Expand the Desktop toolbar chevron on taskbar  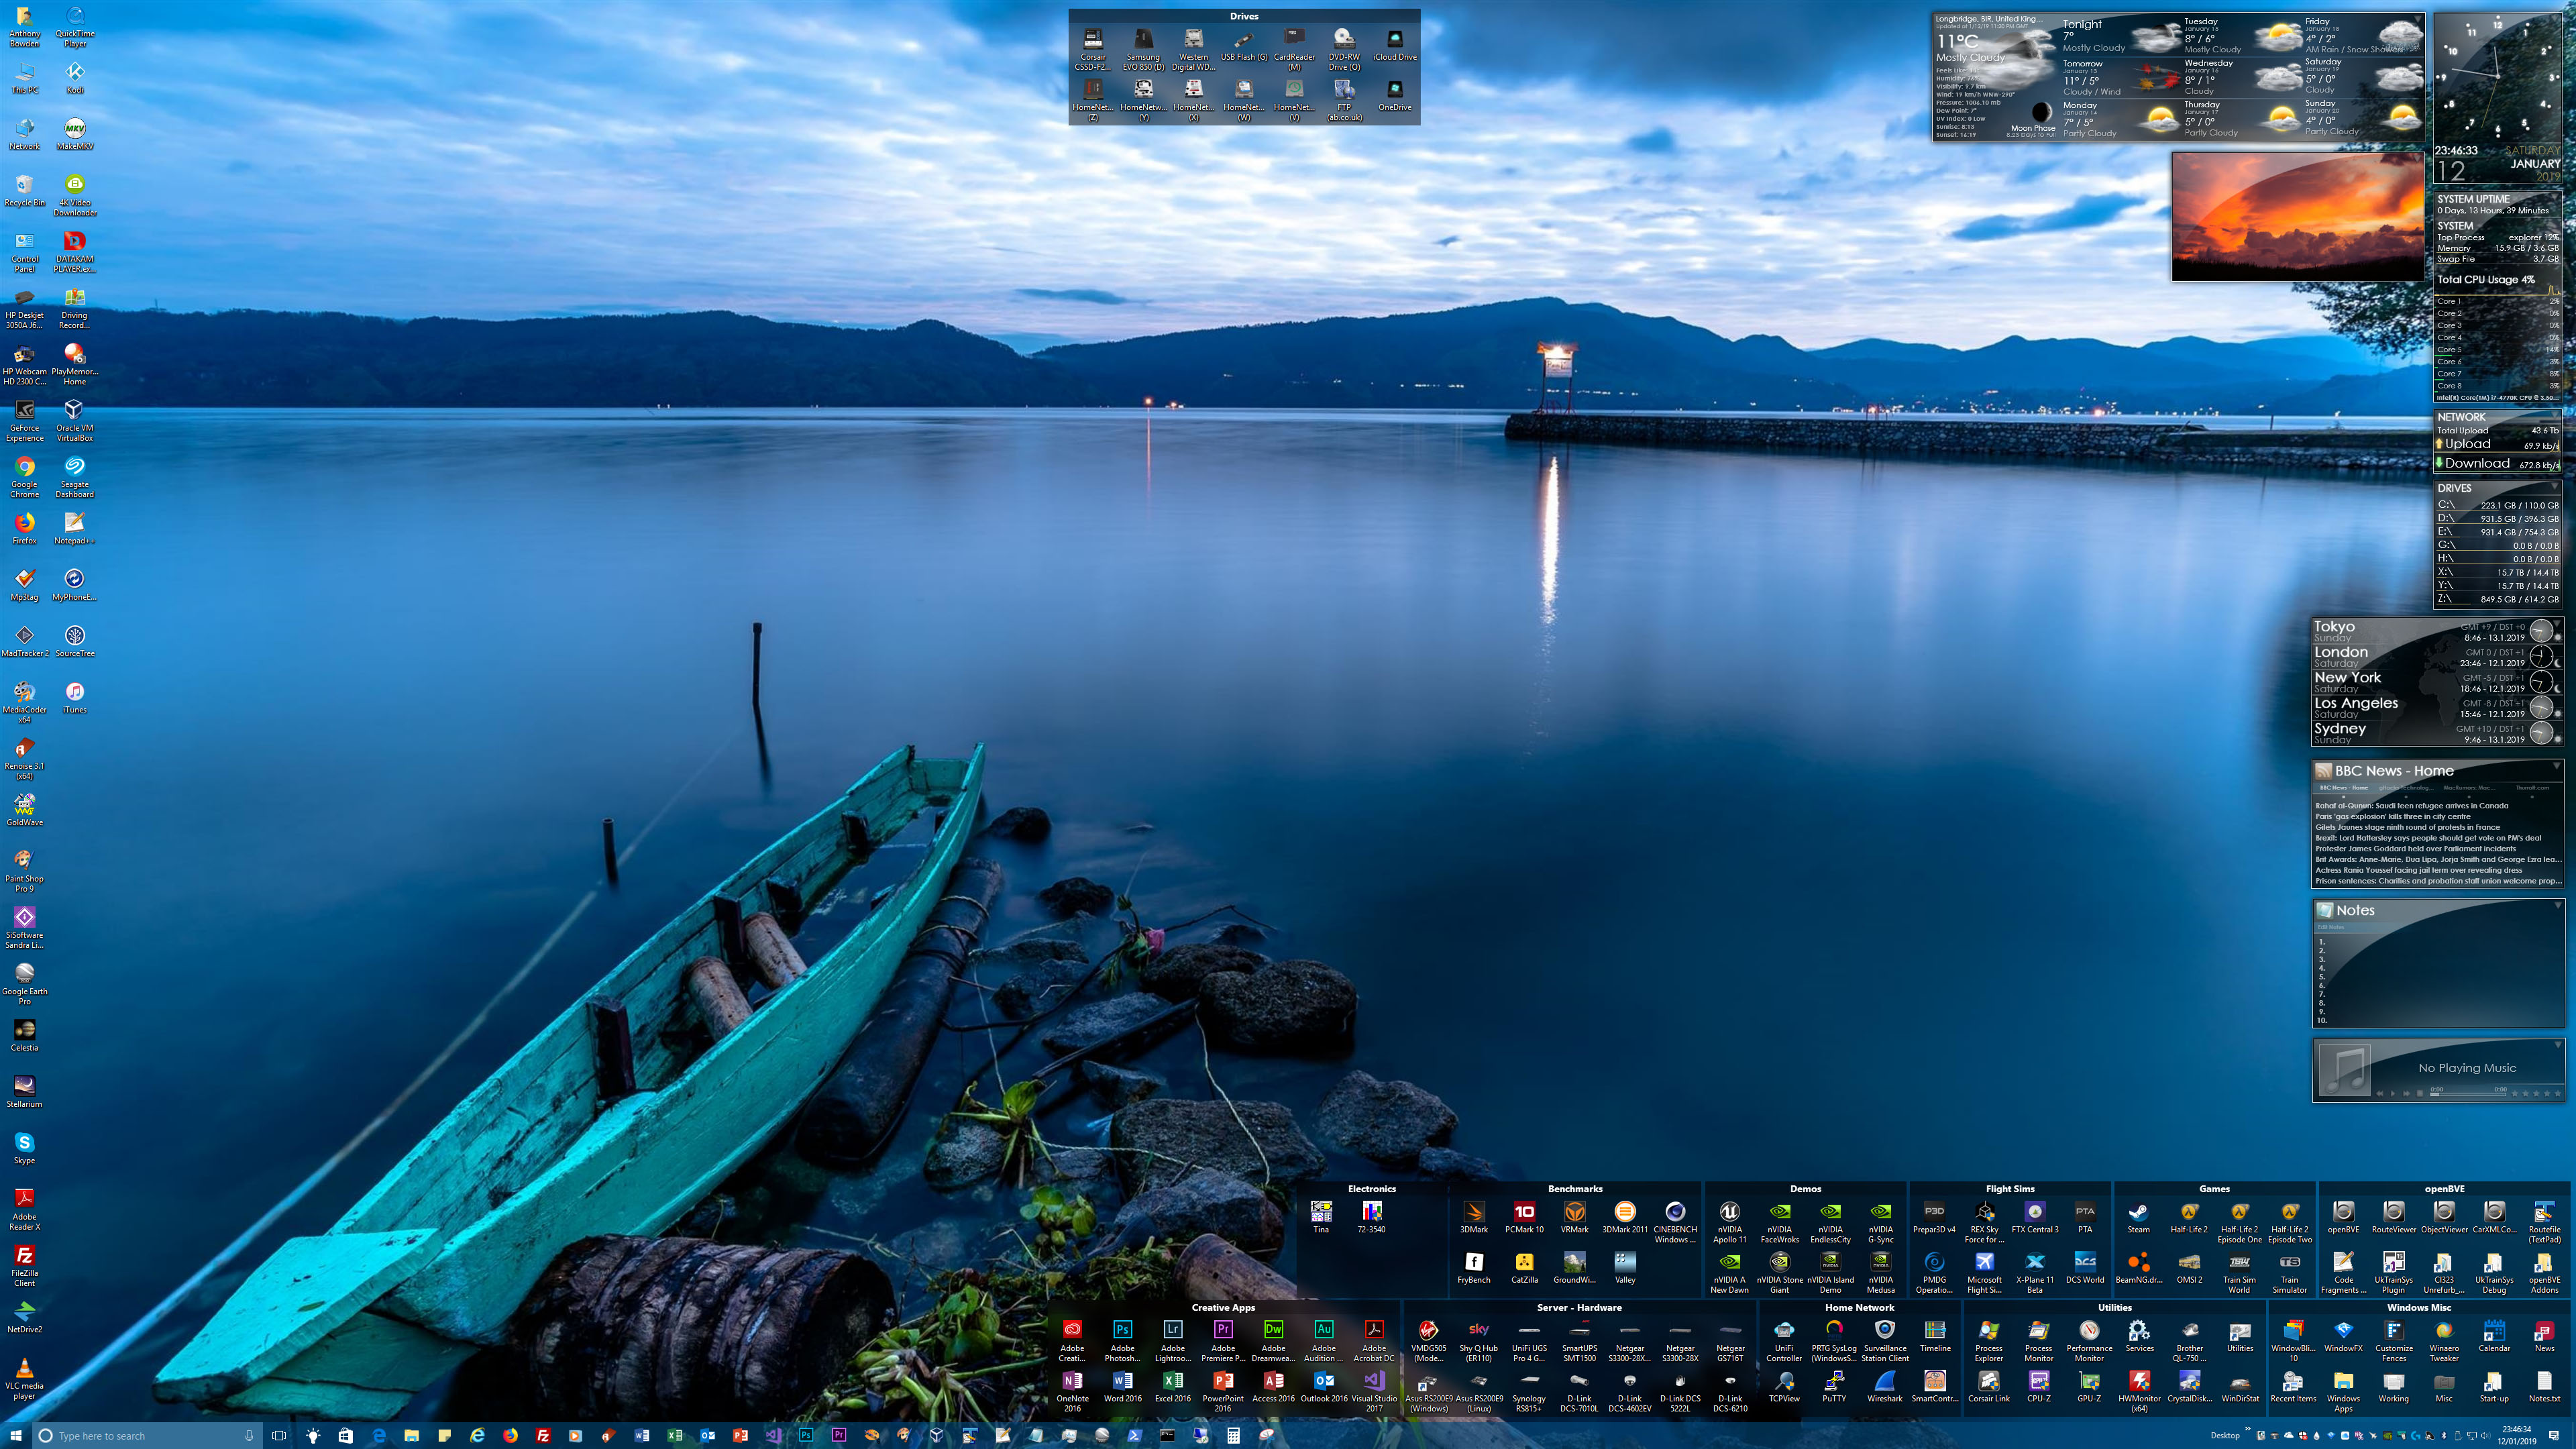point(2248,1429)
